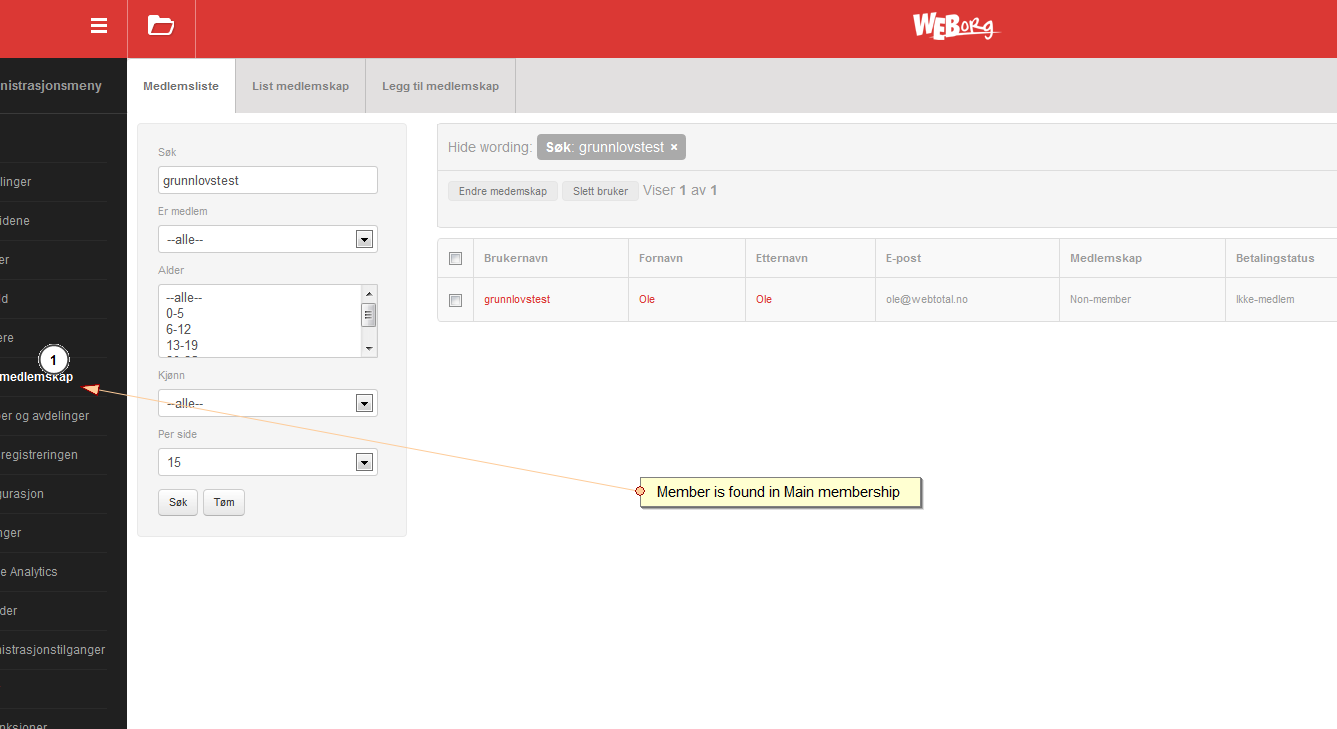Image resolution: width=1337 pixels, height=729 pixels.
Task: Click the Non-member cell
Action: tap(1100, 299)
